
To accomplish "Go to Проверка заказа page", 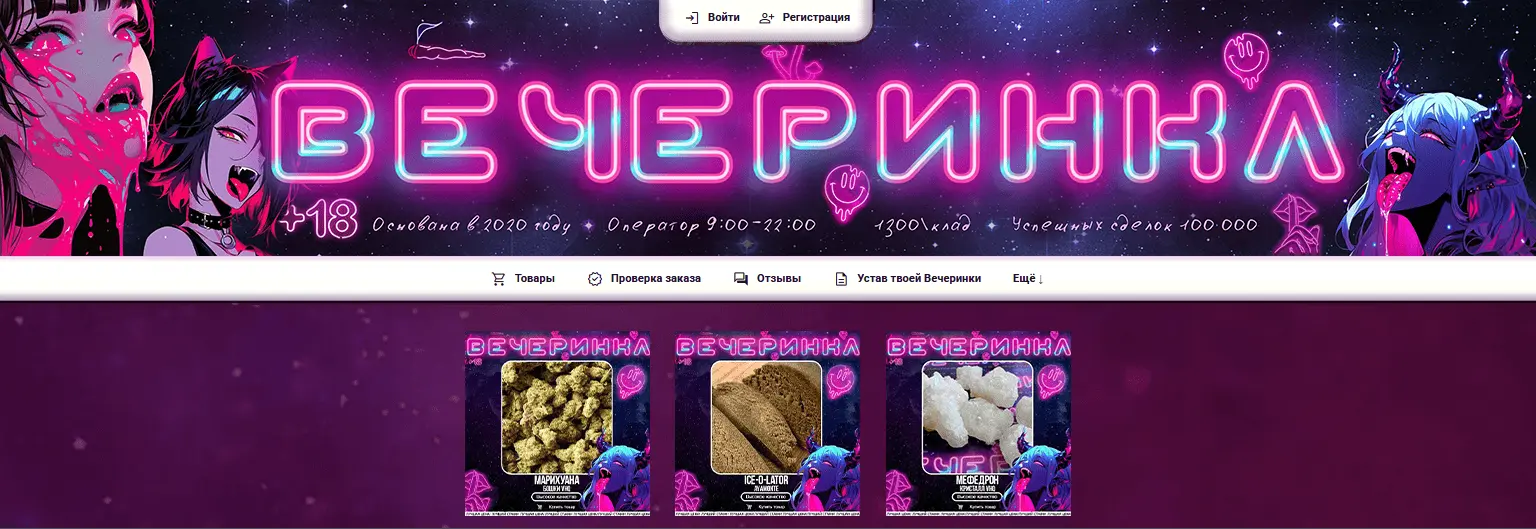I will click(x=656, y=279).
